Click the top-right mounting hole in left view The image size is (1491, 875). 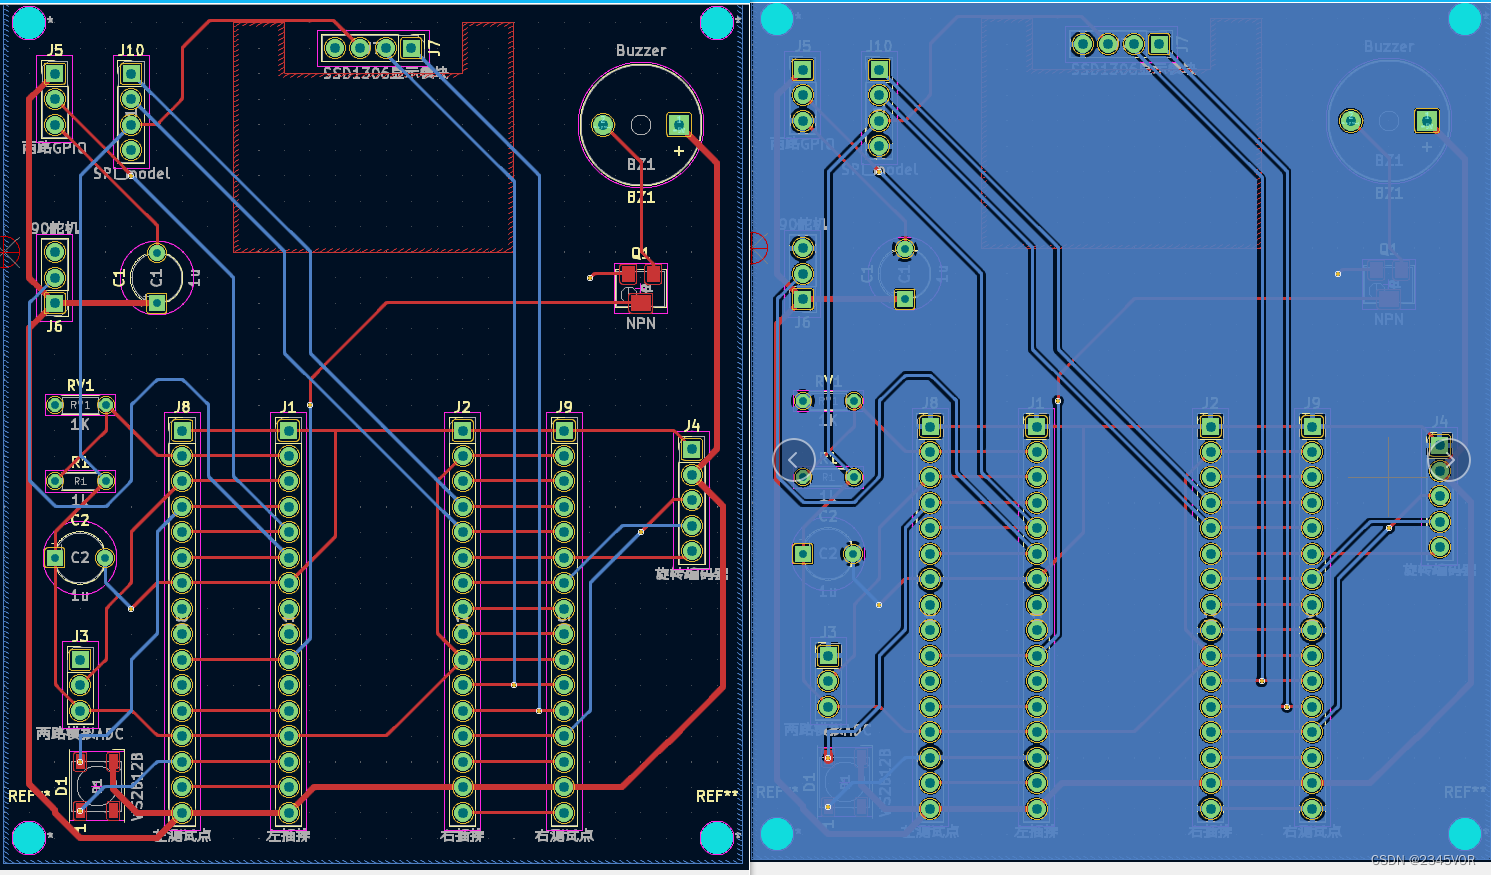717,23
